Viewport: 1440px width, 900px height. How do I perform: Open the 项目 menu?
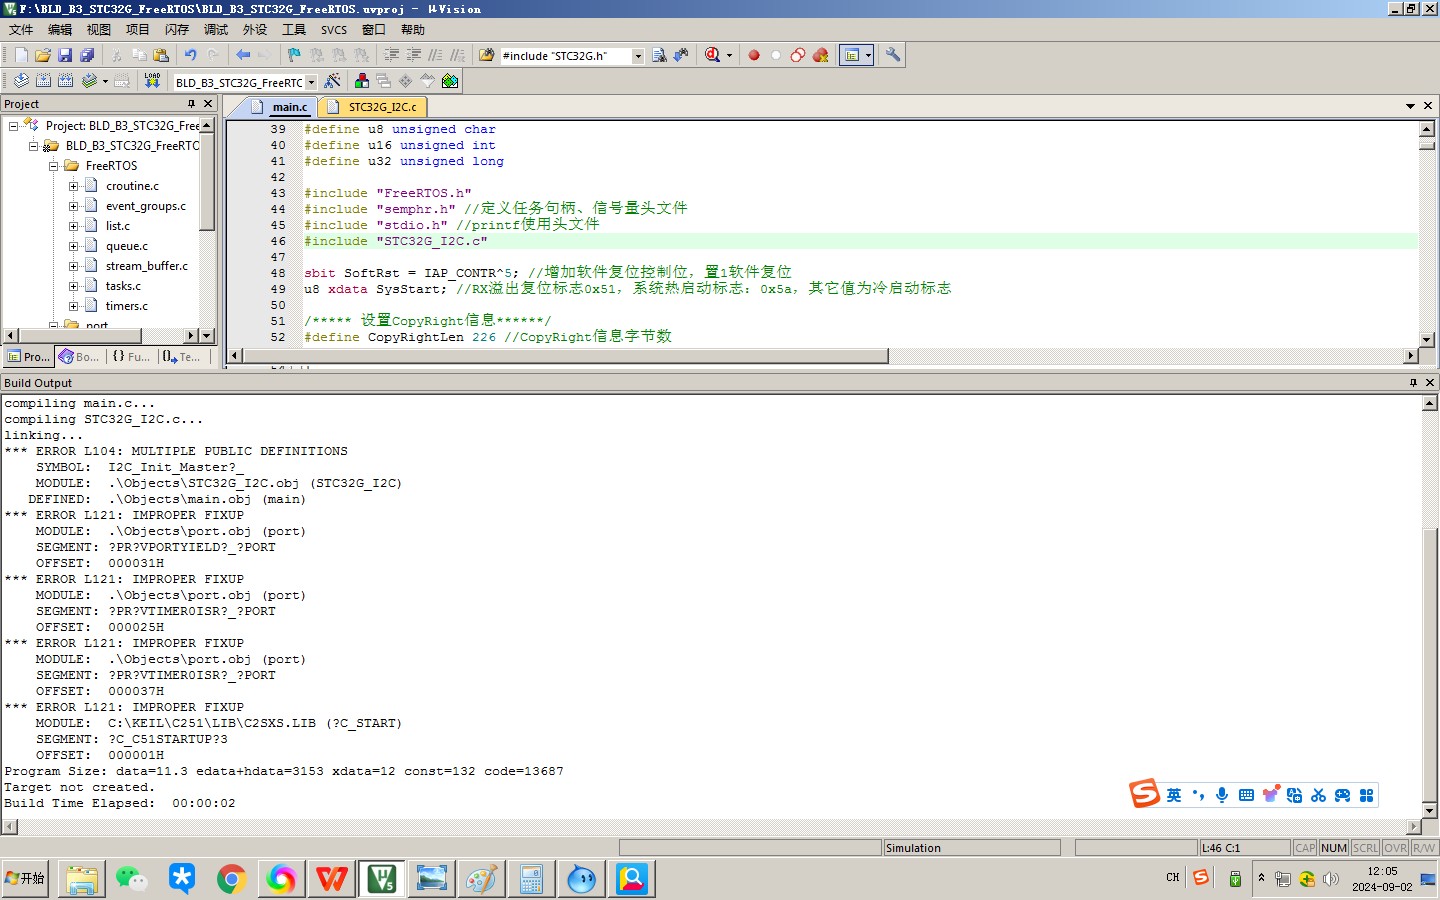coord(138,30)
